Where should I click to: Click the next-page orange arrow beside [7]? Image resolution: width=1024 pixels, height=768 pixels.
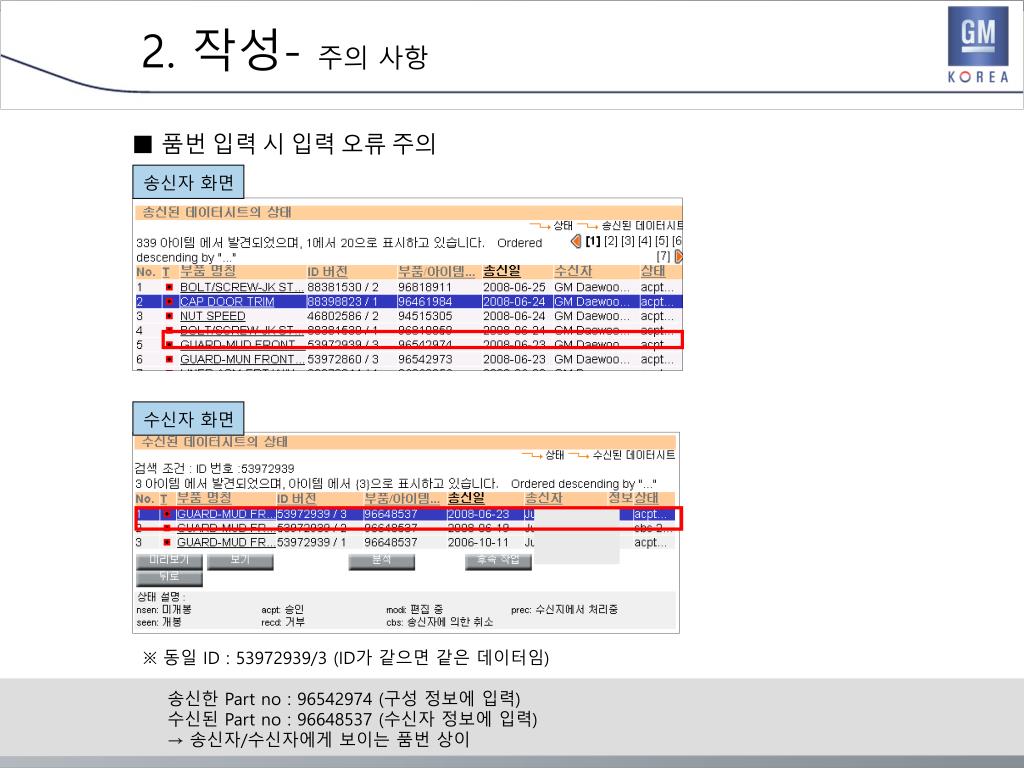click(678, 257)
